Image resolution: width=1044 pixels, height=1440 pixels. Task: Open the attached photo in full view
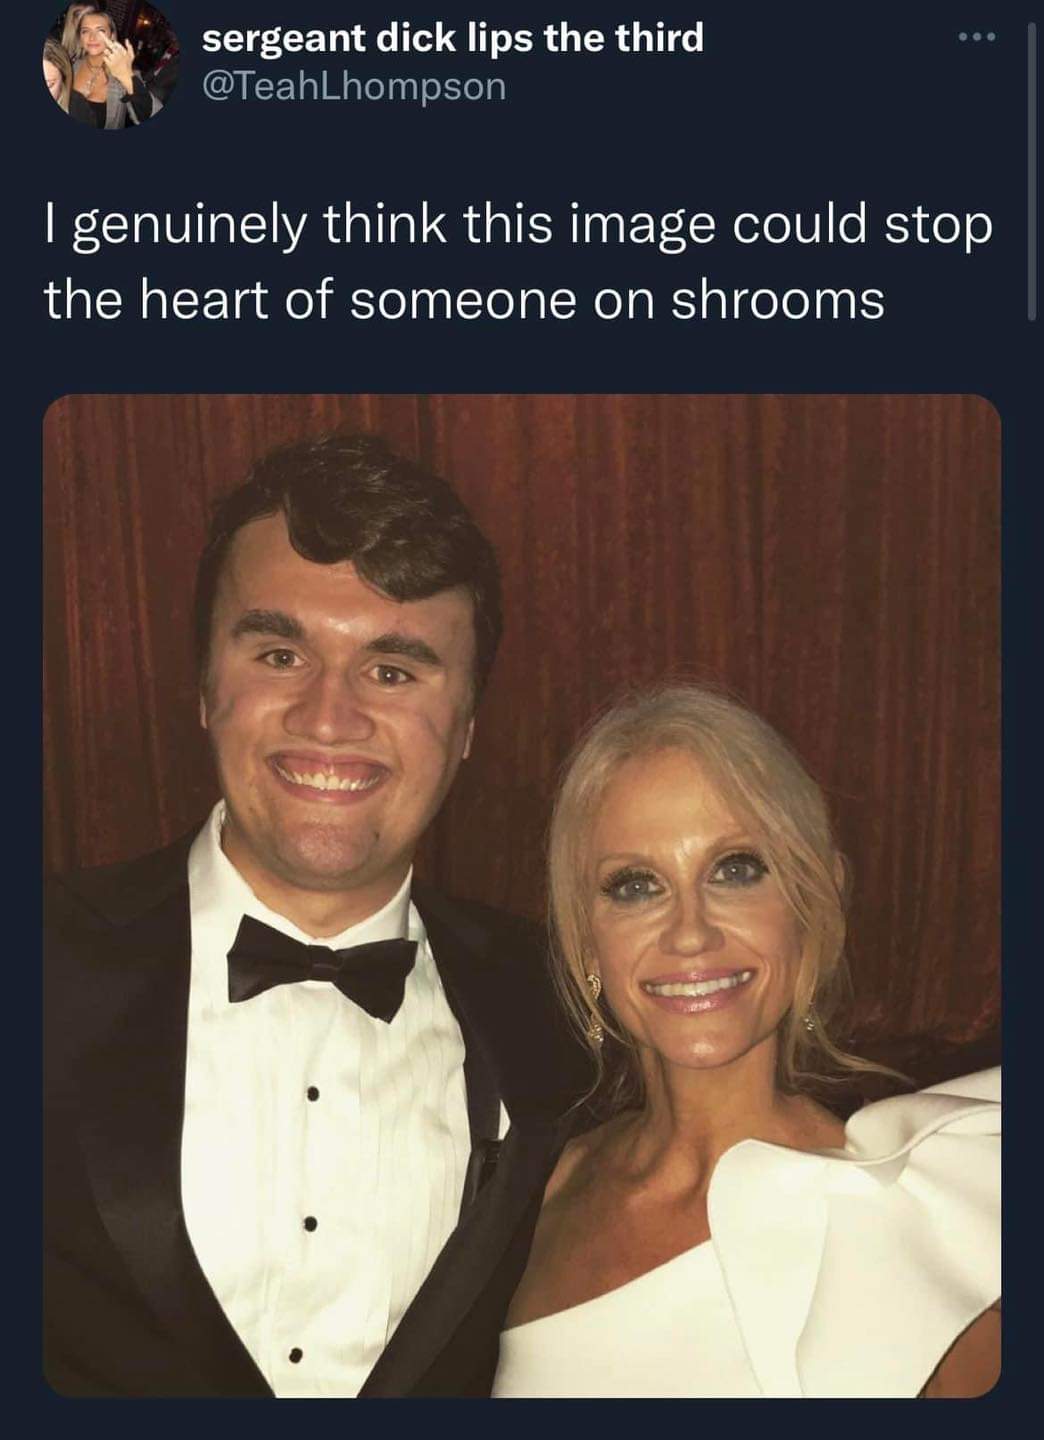(521, 895)
